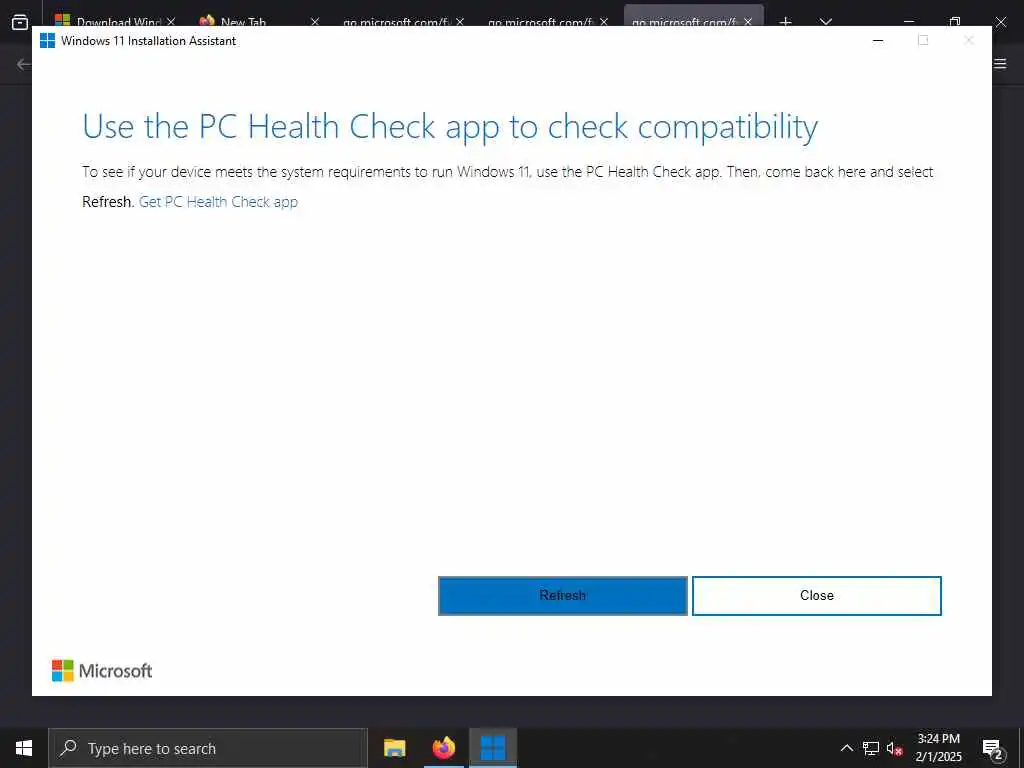Open File Explorer from the taskbar
1024x768 pixels.
click(x=394, y=748)
